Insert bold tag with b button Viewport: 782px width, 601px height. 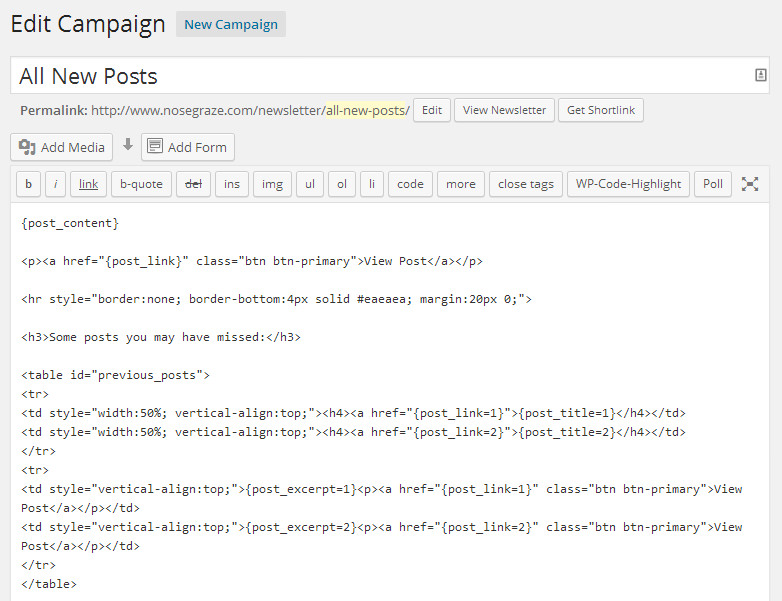pyautogui.click(x=28, y=184)
